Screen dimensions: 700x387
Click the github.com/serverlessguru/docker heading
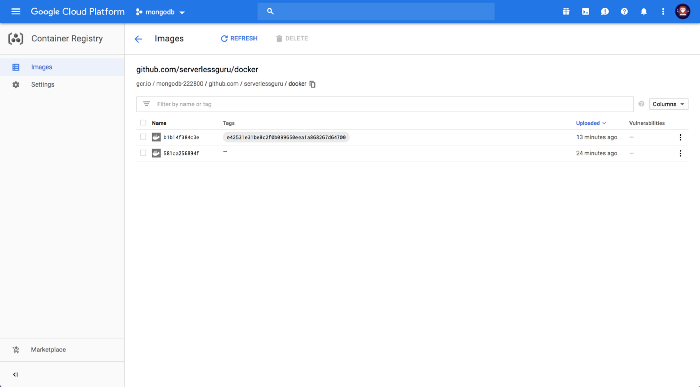[x=197, y=69]
